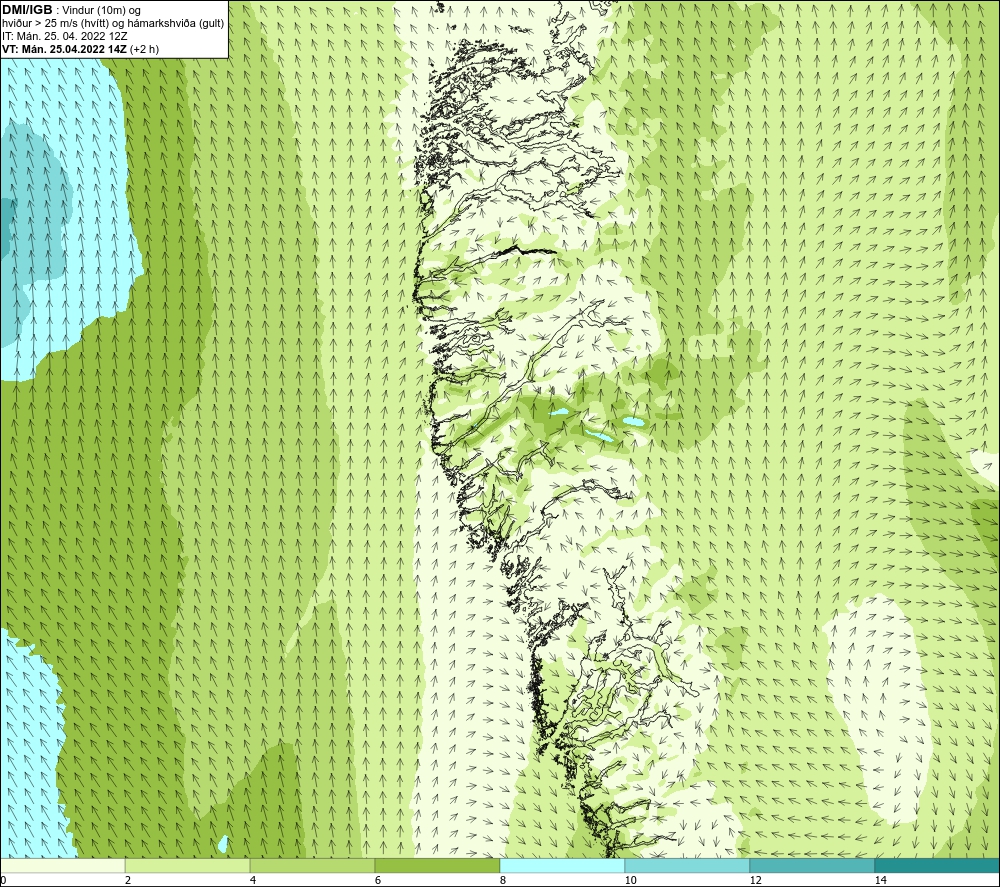1000x887 pixels.
Task: Click the scale label '2'
Action: click(128, 880)
